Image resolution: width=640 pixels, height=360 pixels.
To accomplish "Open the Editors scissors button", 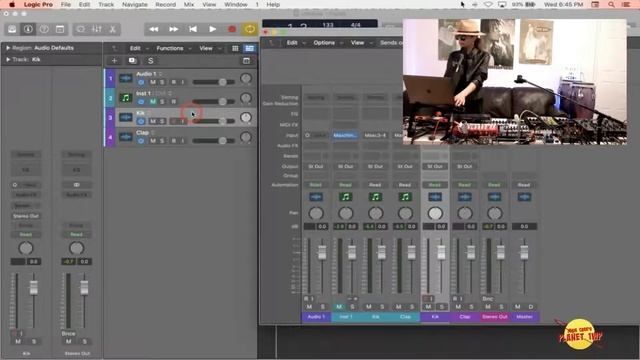I will point(113,29).
